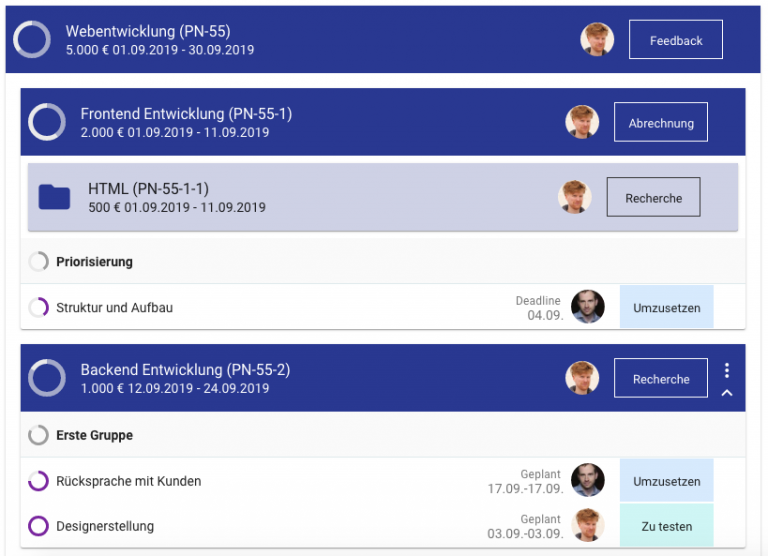Select the Designerstellung task title
Image resolution: width=768 pixels, height=556 pixels.
(105, 526)
